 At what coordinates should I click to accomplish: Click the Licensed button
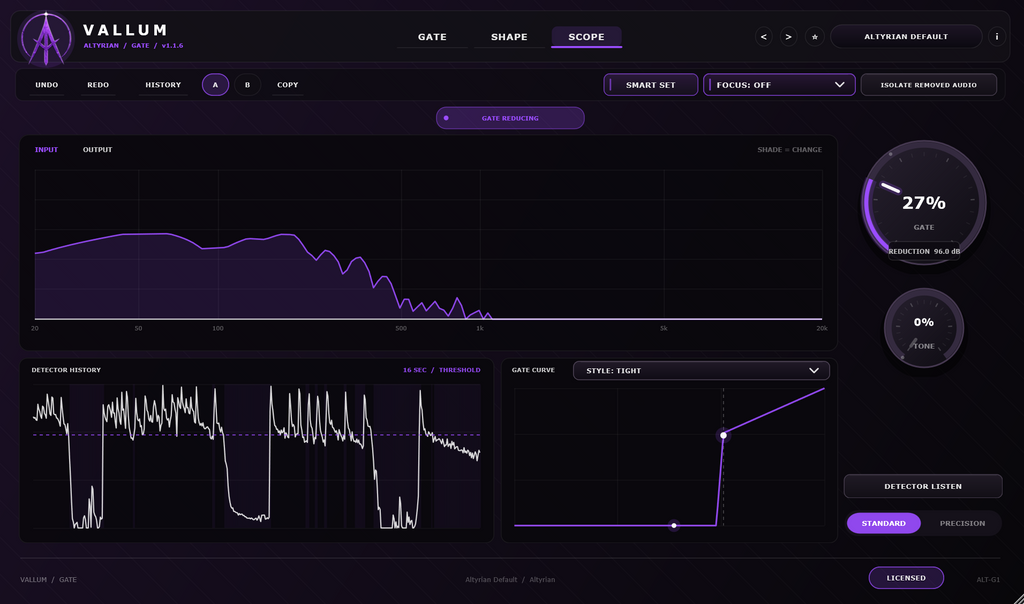906,578
